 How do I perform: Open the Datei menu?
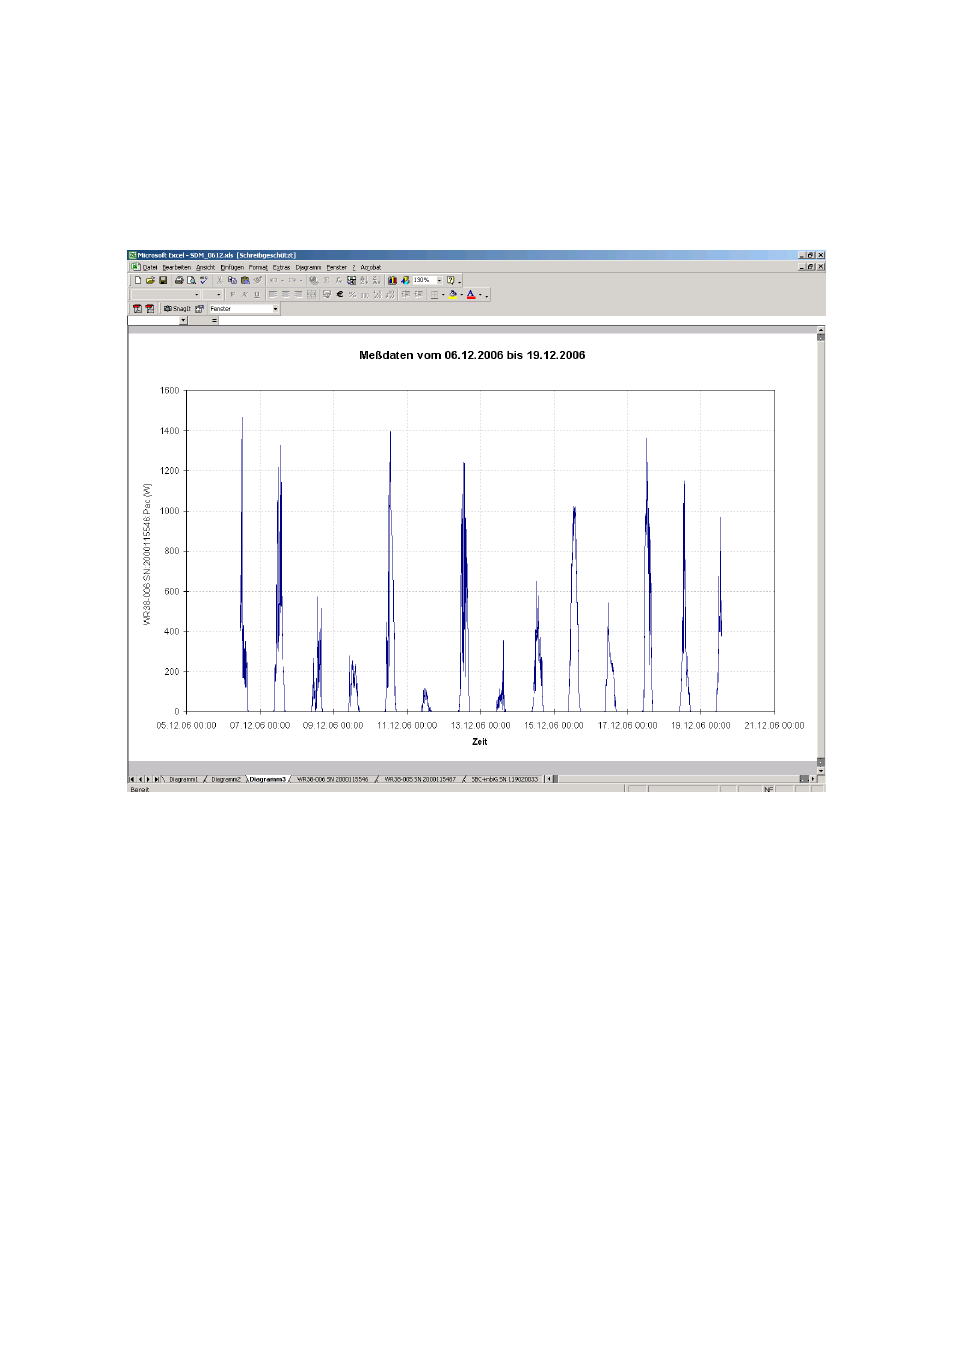pyautogui.click(x=150, y=267)
